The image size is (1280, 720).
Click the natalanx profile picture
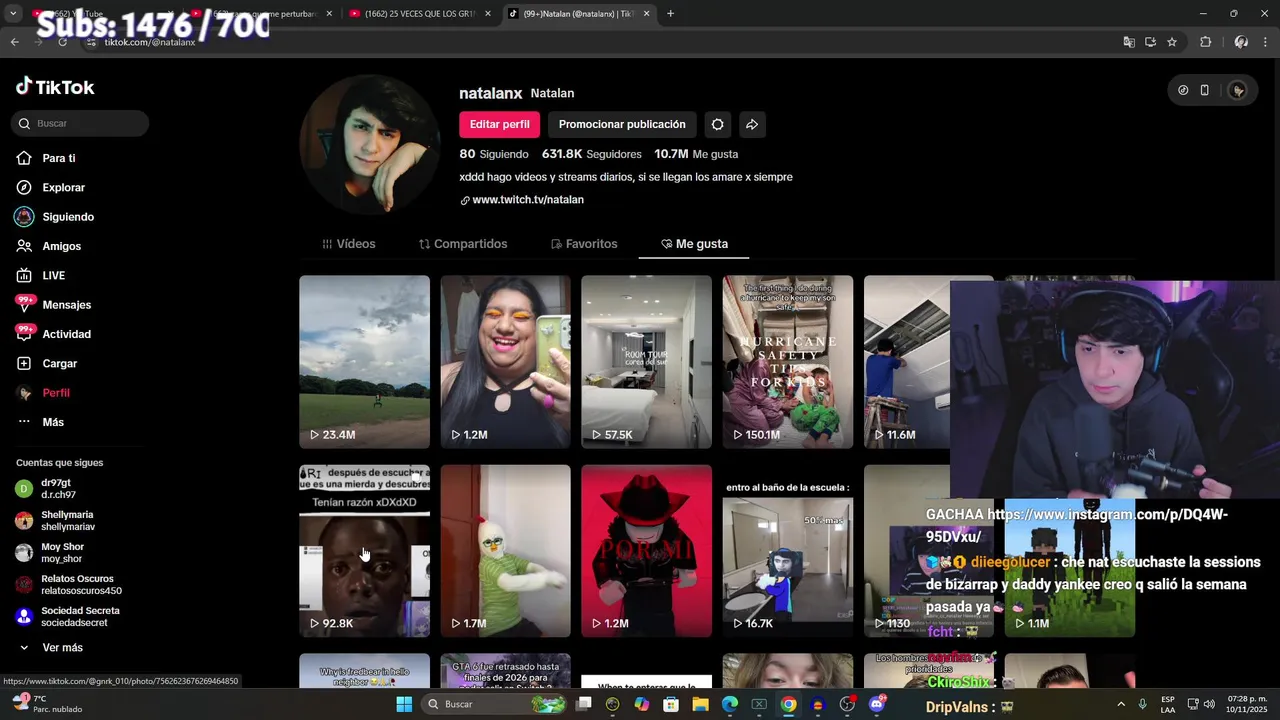(x=369, y=145)
